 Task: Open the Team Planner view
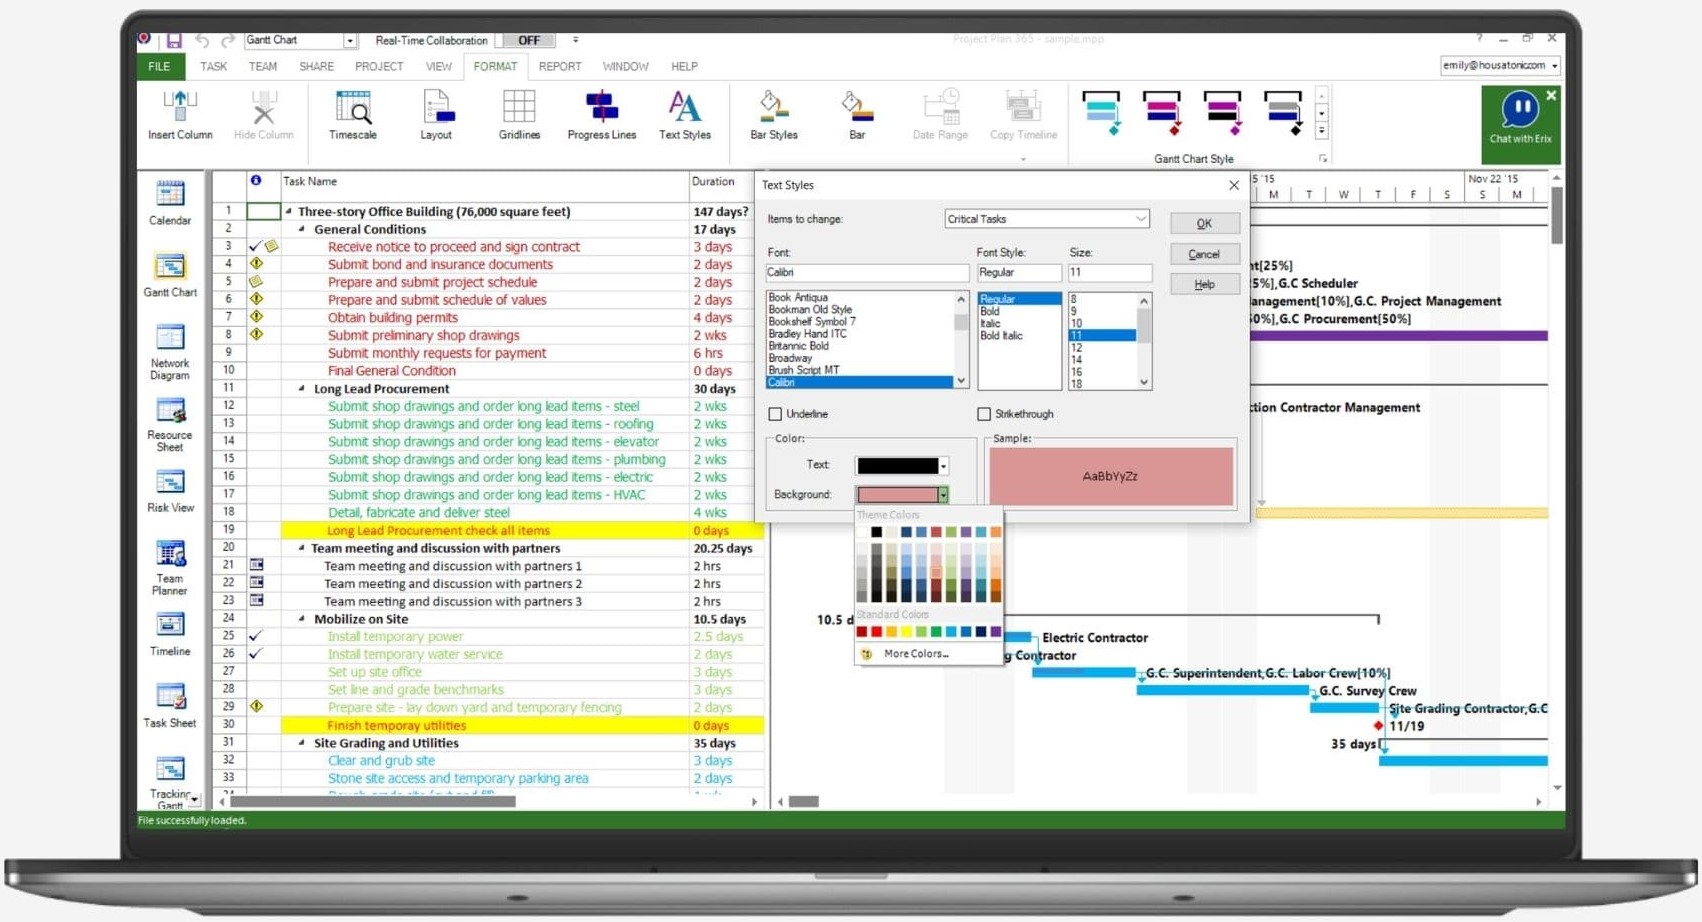pos(170,567)
